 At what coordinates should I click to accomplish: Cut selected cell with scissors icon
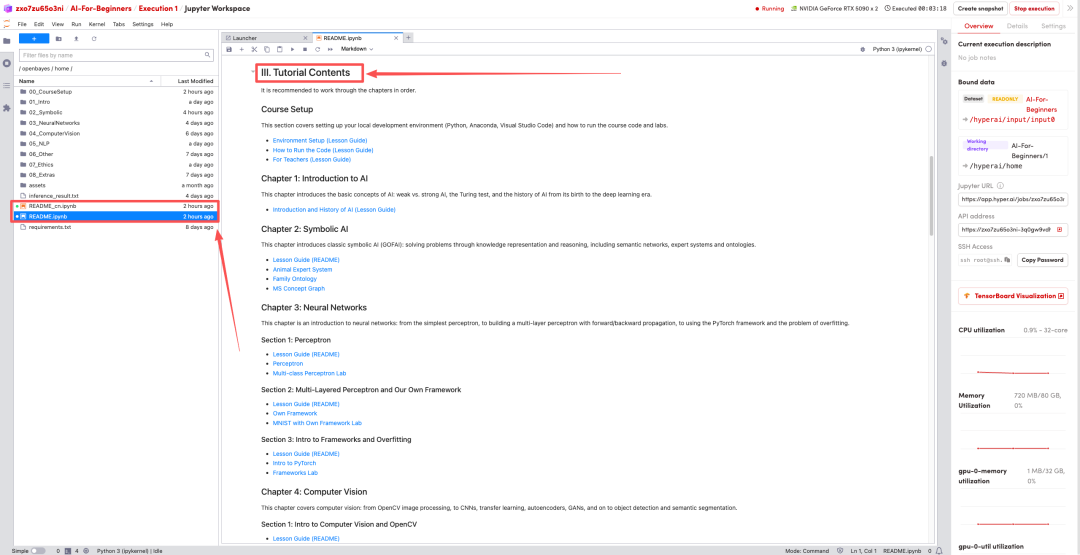point(254,50)
